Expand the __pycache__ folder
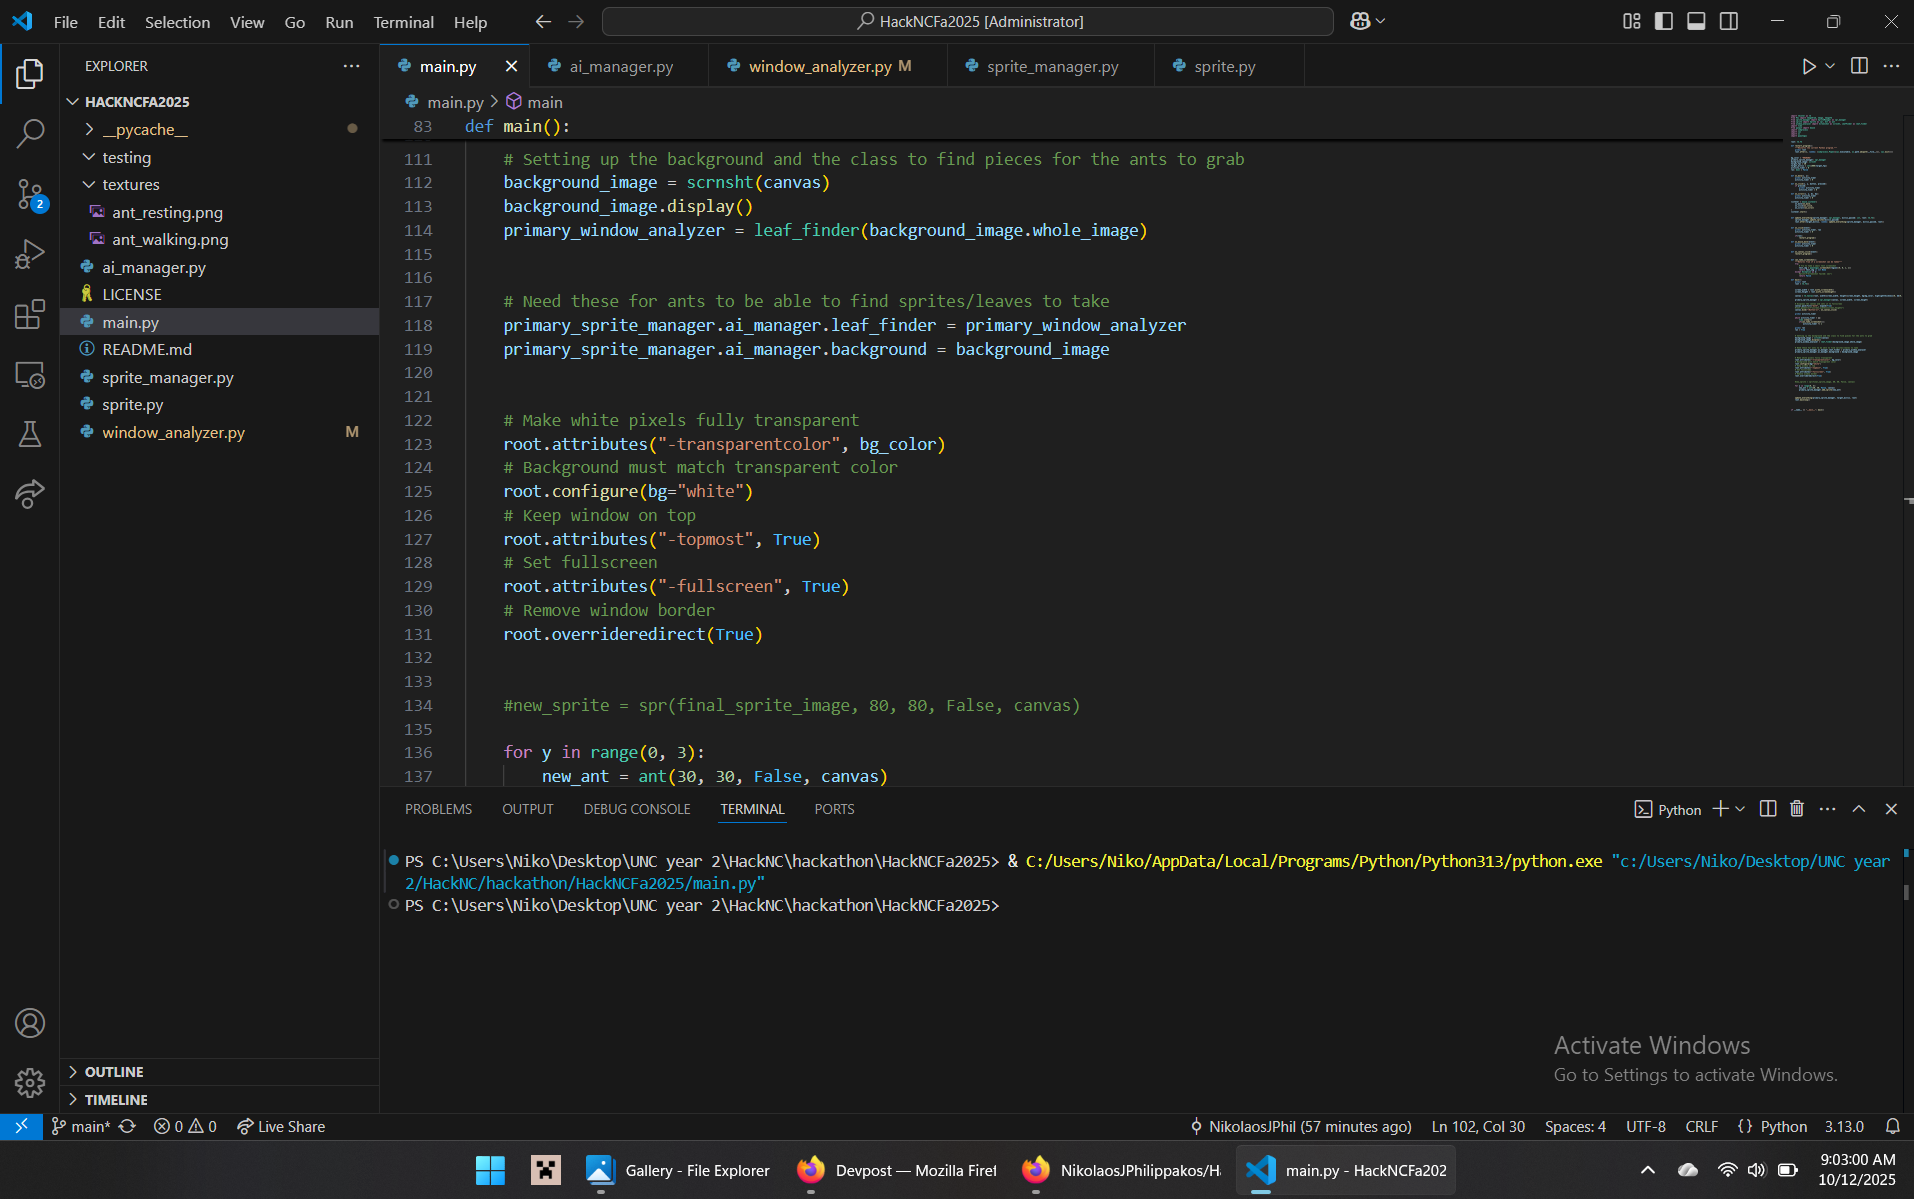1914x1199 pixels. [144, 130]
